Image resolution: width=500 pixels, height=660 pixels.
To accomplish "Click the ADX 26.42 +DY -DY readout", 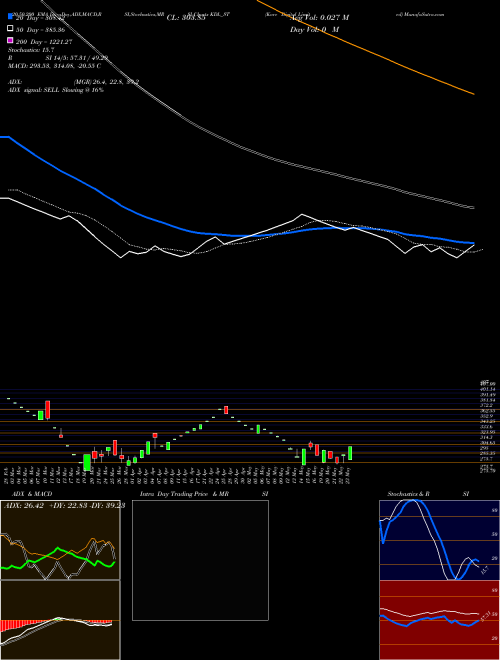I will [x=64, y=506].
